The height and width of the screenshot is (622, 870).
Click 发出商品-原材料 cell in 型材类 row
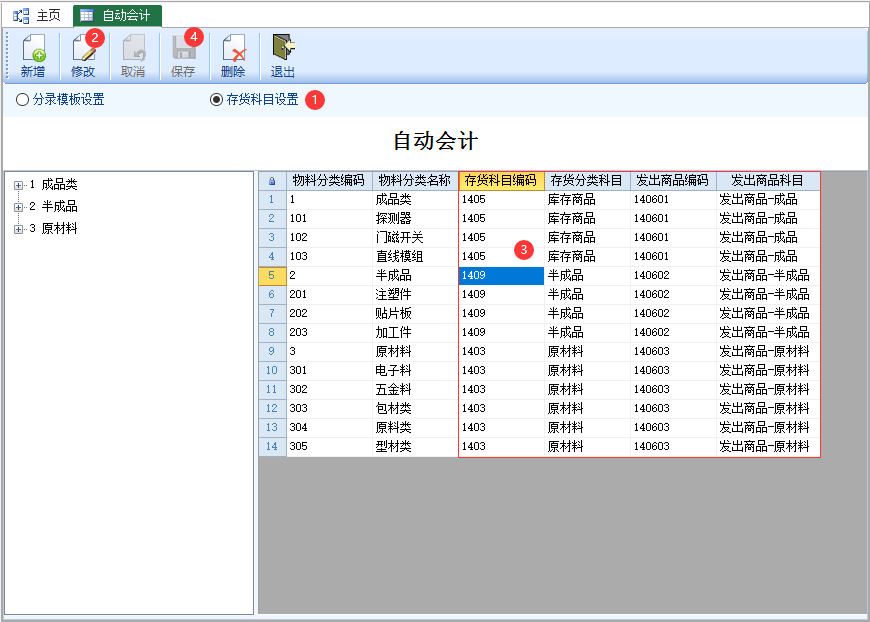(x=768, y=447)
